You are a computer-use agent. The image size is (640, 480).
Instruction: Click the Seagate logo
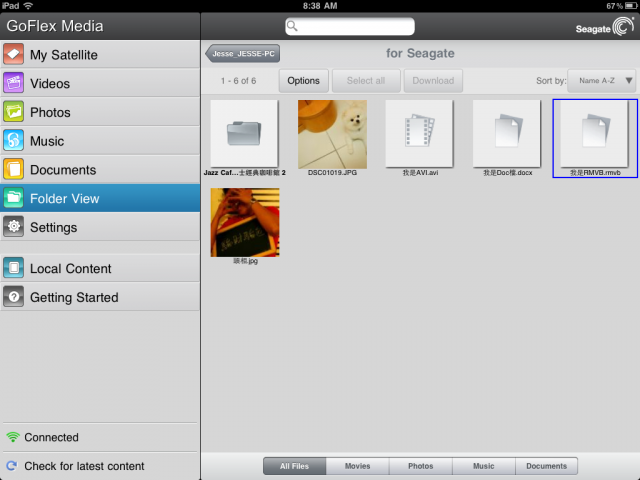pos(604,27)
